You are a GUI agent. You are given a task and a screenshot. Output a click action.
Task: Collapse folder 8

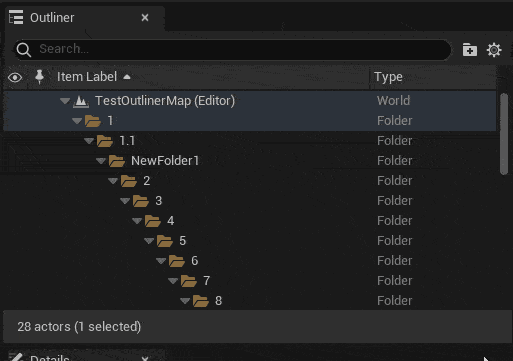click(x=185, y=301)
